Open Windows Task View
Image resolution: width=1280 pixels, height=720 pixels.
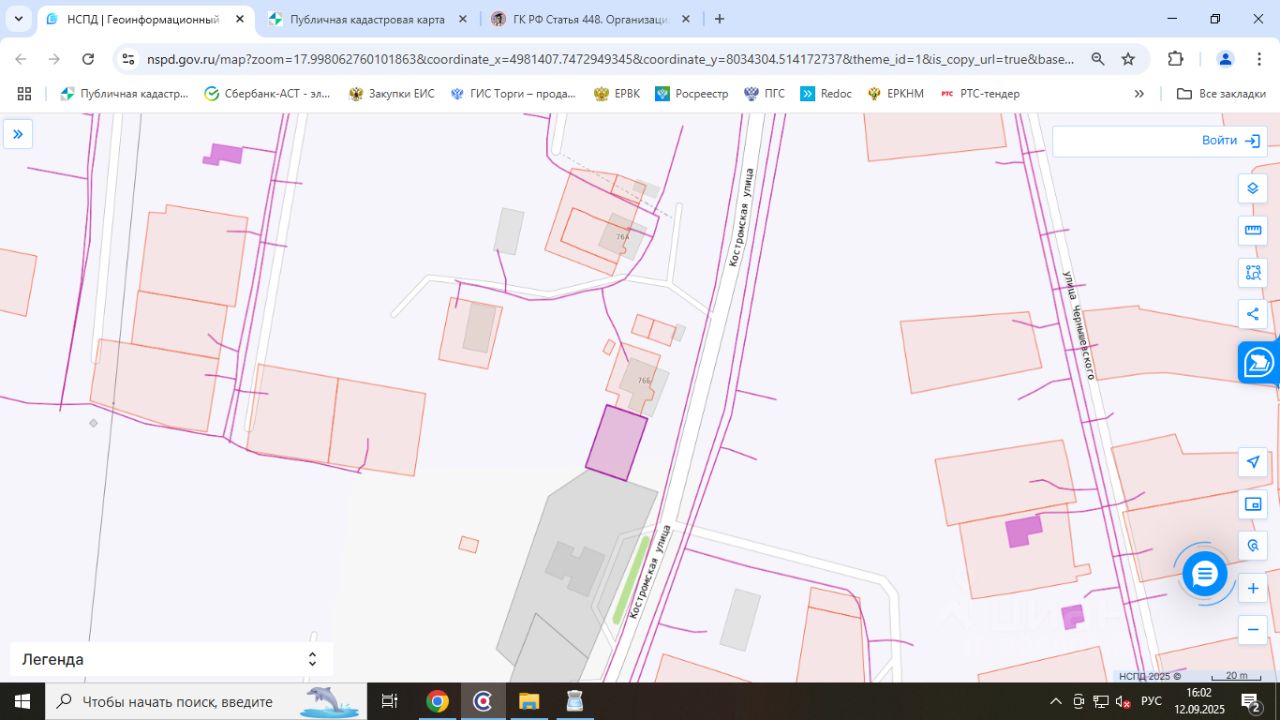pos(390,701)
